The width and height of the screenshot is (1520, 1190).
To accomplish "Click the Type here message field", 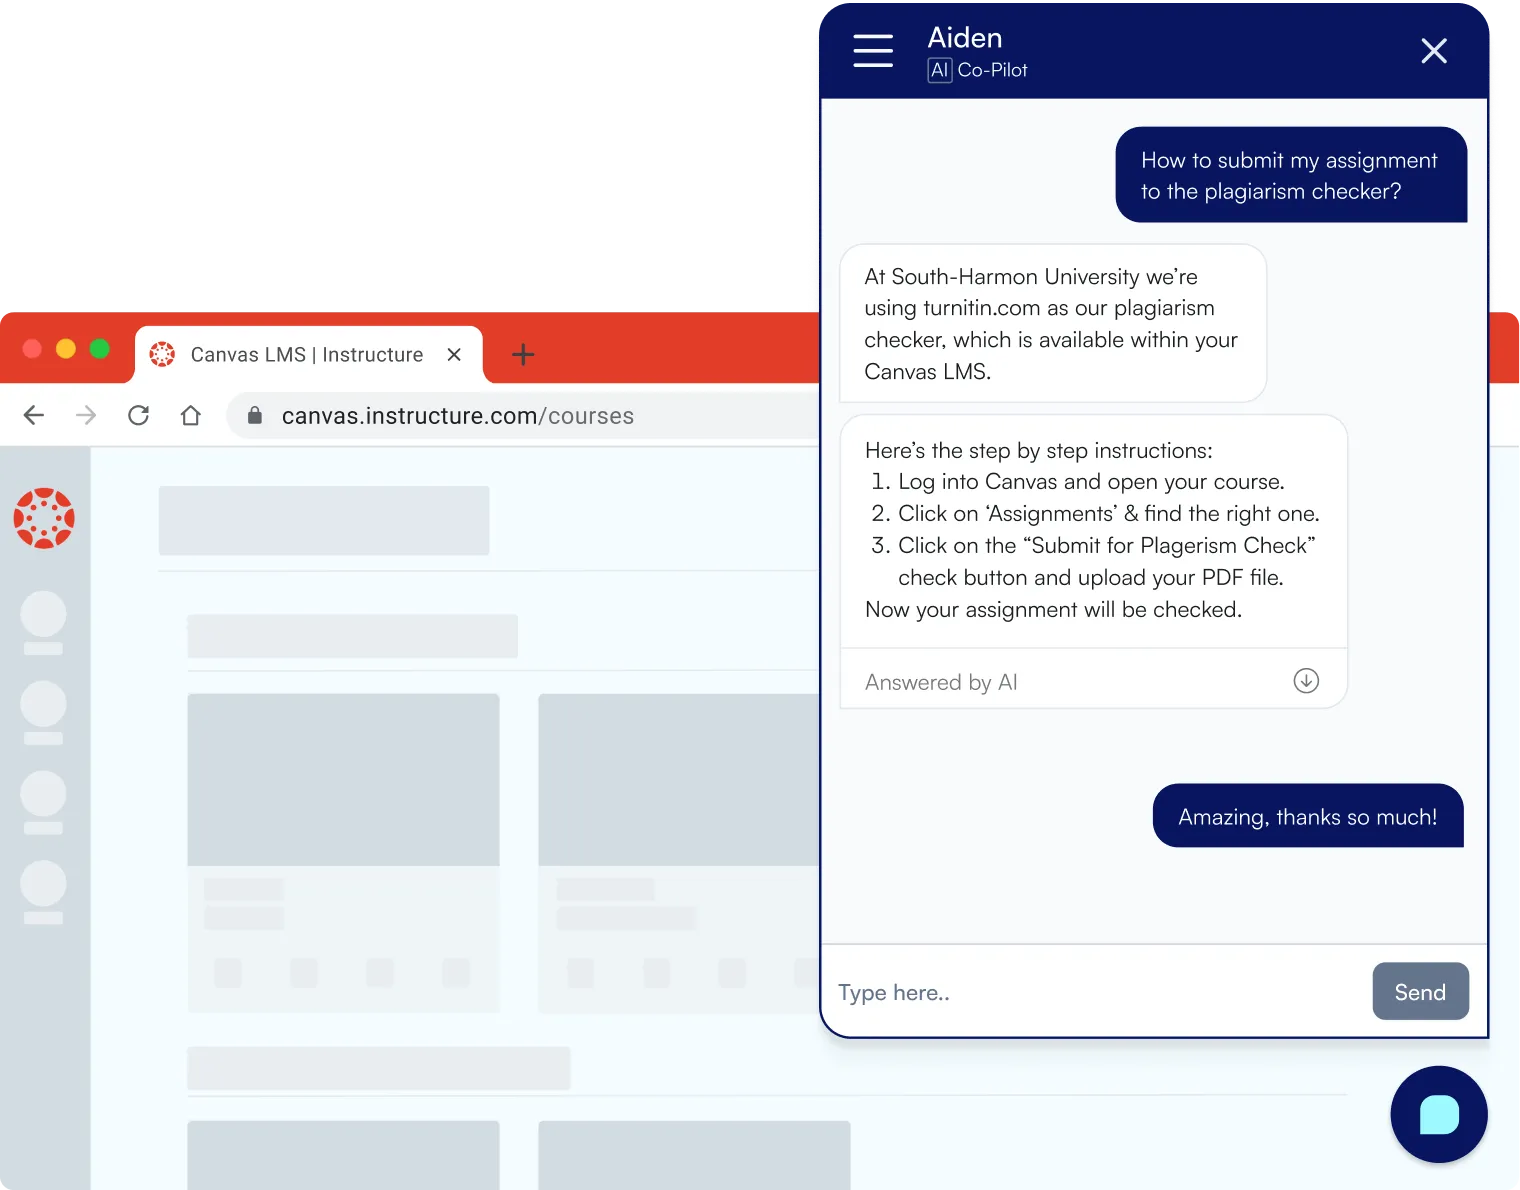I will pyautogui.click(x=1000, y=991).
